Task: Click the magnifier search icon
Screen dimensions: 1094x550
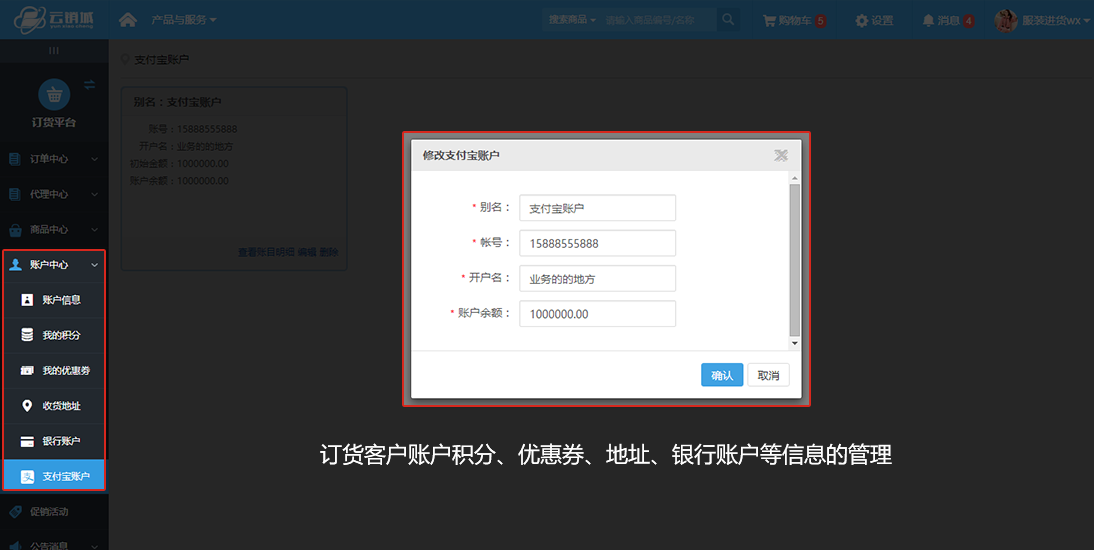Action: (728, 20)
